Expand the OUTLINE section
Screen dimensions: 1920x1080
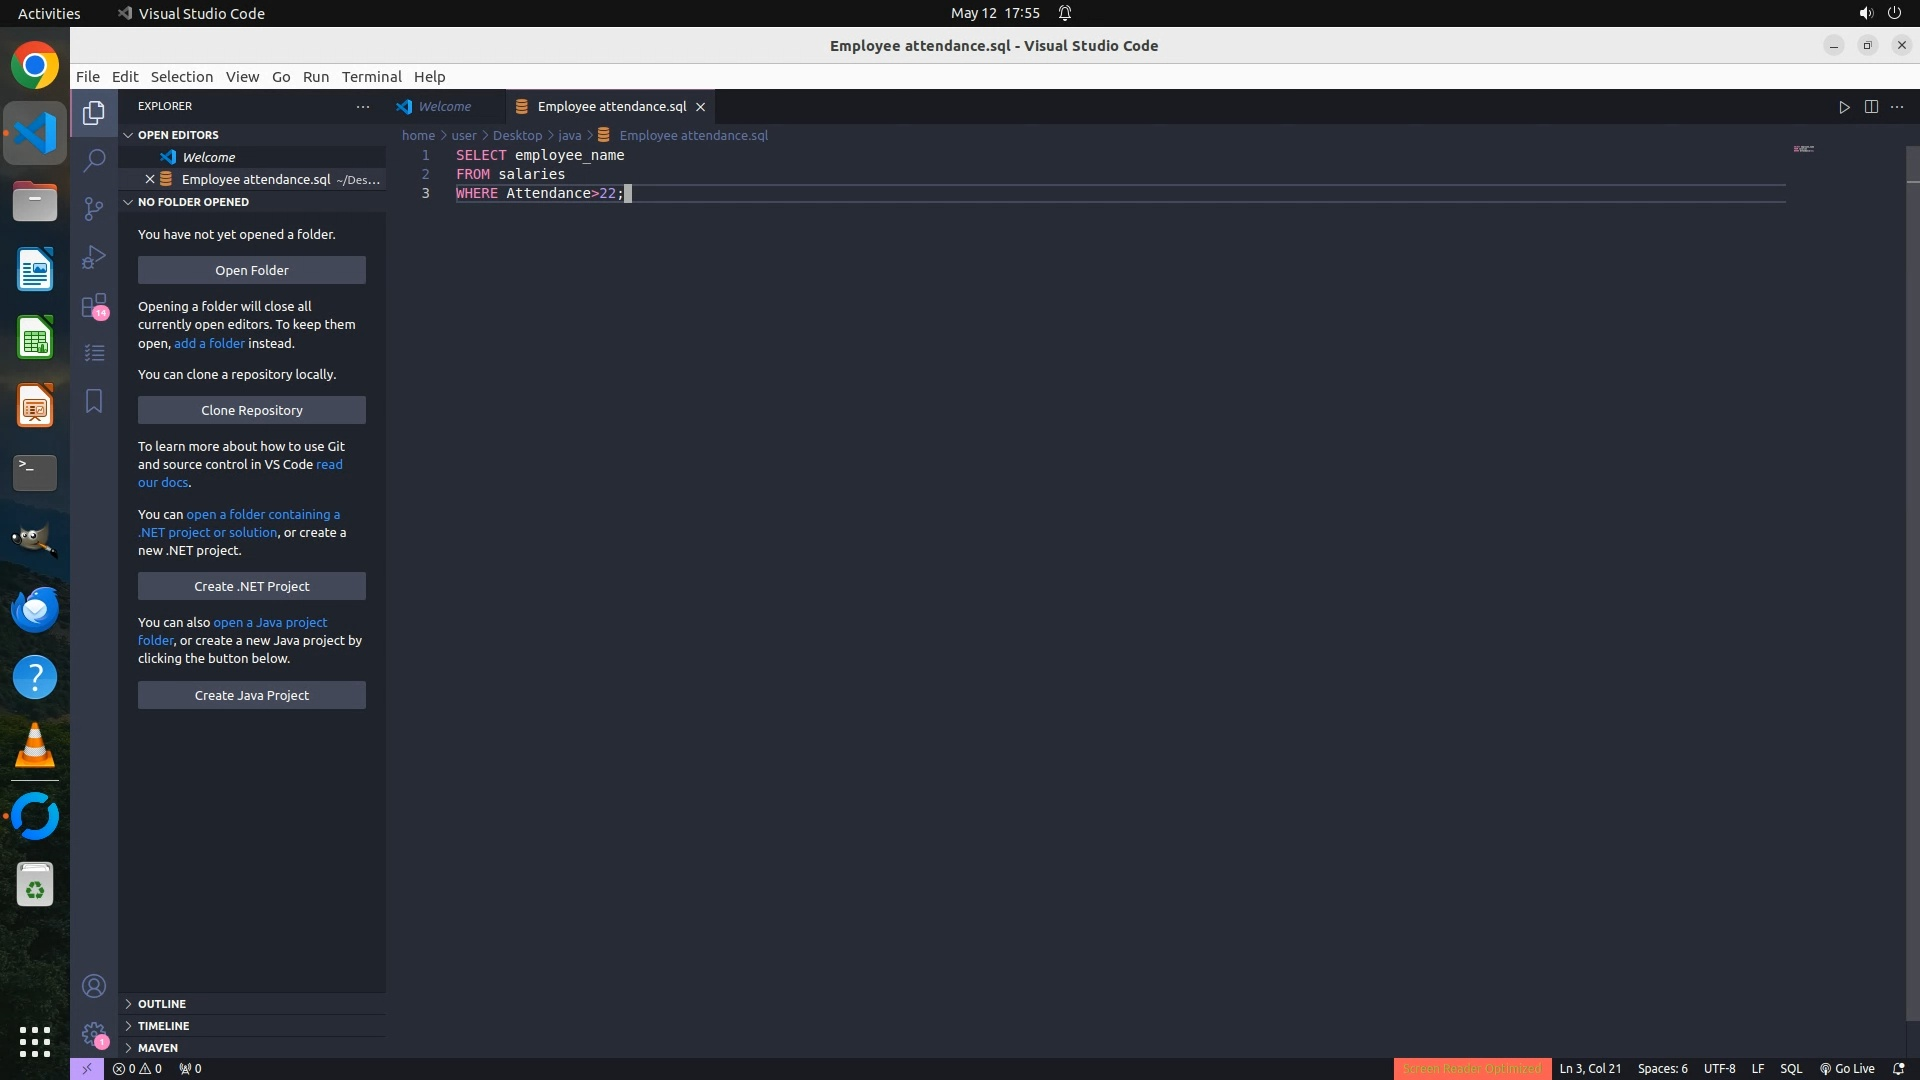162,1003
